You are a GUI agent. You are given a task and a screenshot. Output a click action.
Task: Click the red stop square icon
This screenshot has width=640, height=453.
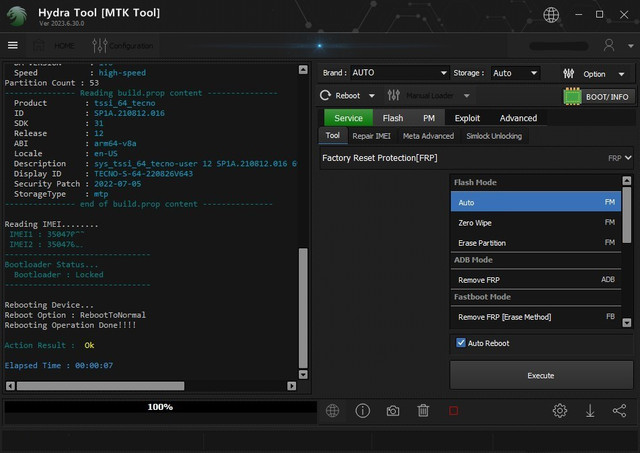pyautogui.click(x=453, y=411)
